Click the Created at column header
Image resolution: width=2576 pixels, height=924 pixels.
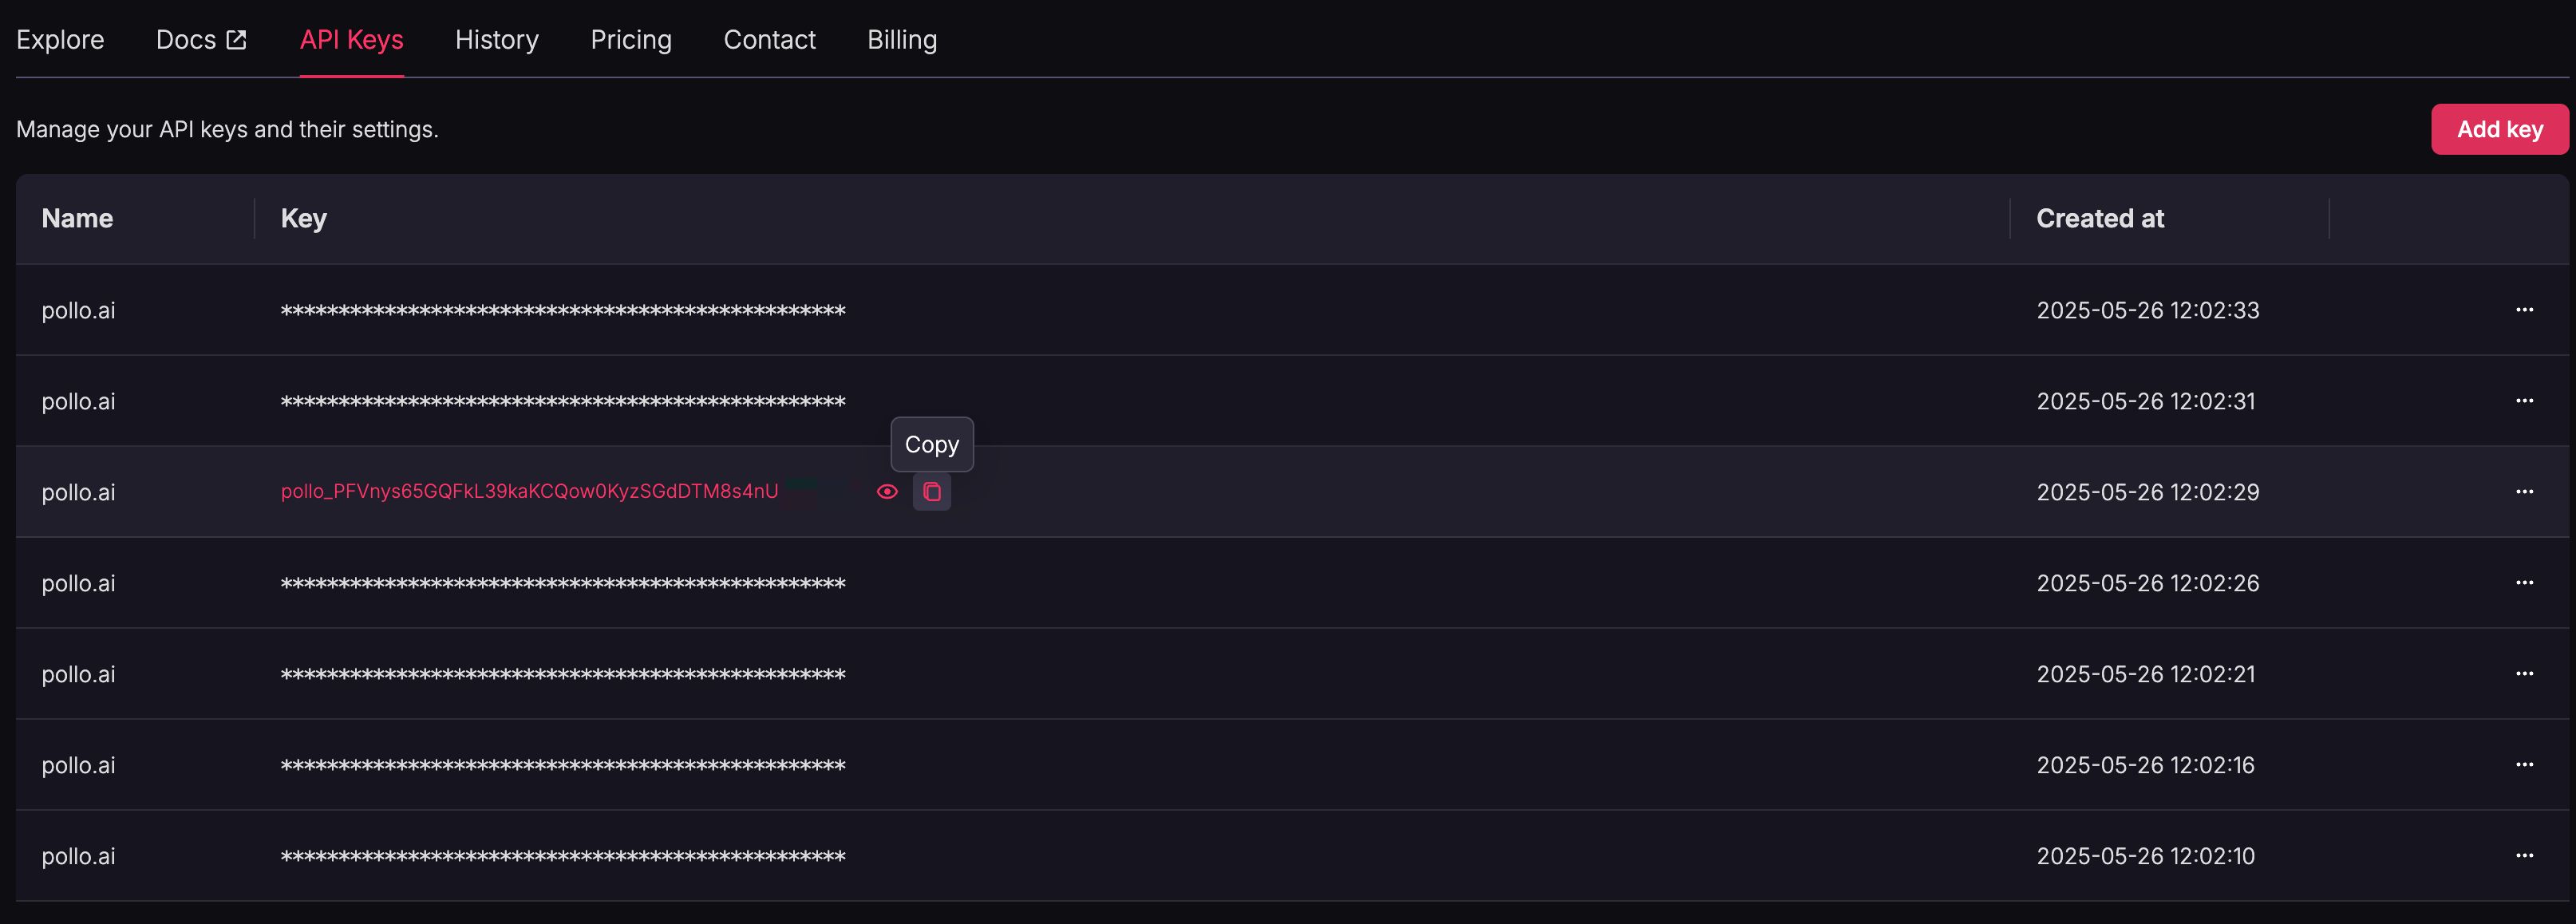(x=2099, y=219)
